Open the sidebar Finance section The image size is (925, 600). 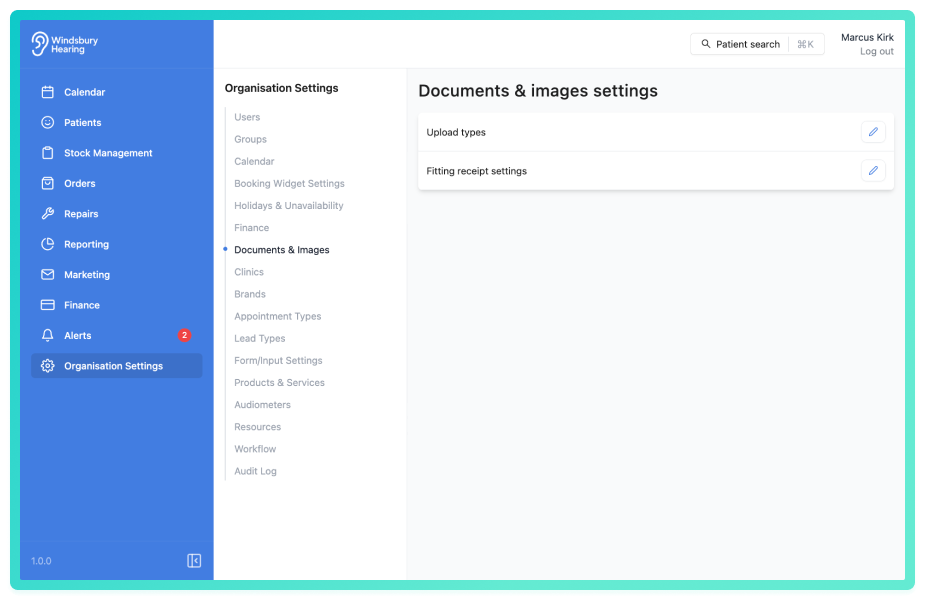(81, 305)
